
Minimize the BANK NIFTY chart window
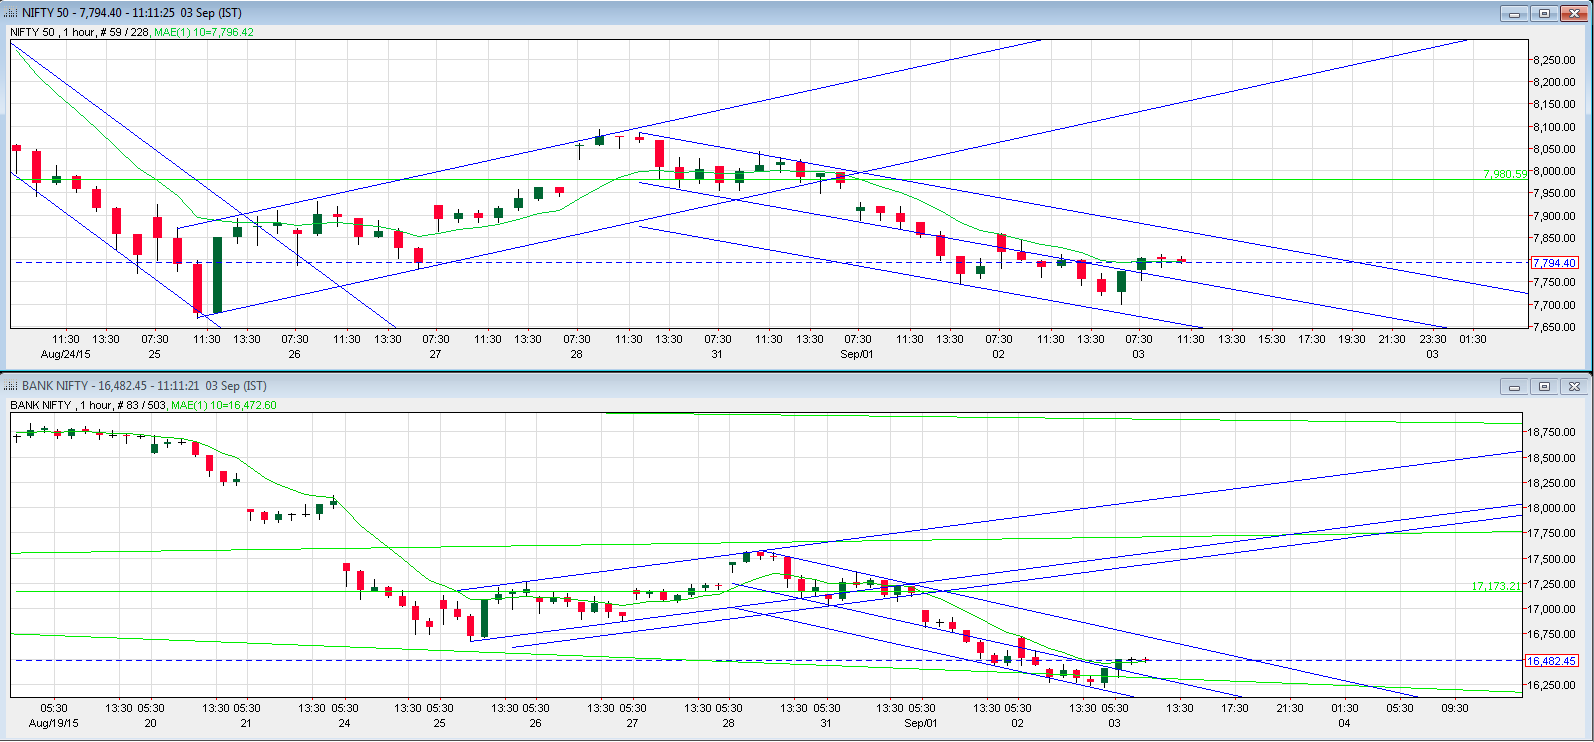(1514, 386)
